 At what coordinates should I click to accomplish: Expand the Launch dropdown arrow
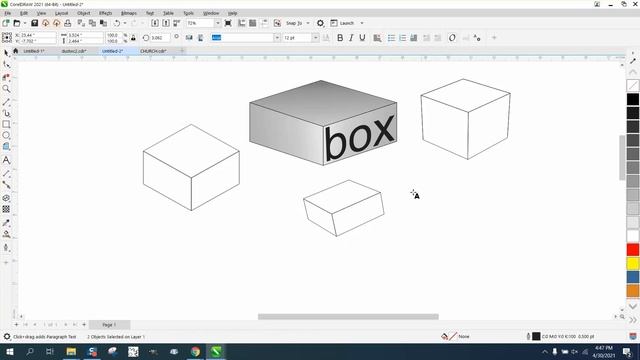coord(362,23)
